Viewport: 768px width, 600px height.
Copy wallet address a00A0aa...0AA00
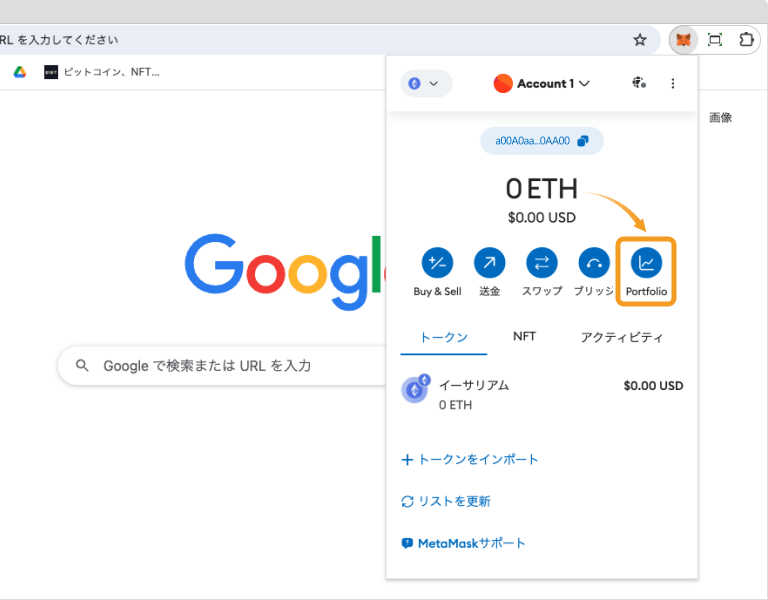tap(541, 141)
